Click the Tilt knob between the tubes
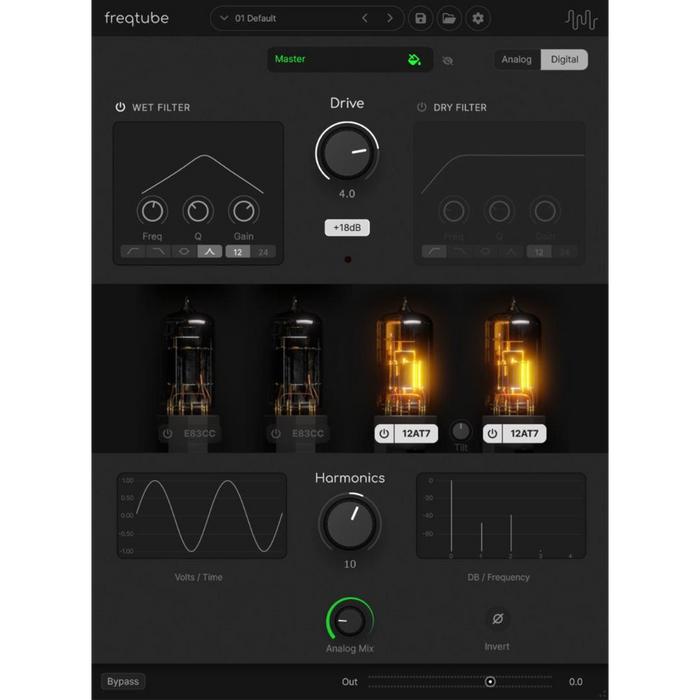The width and height of the screenshot is (700, 700). click(x=461, y=431)
